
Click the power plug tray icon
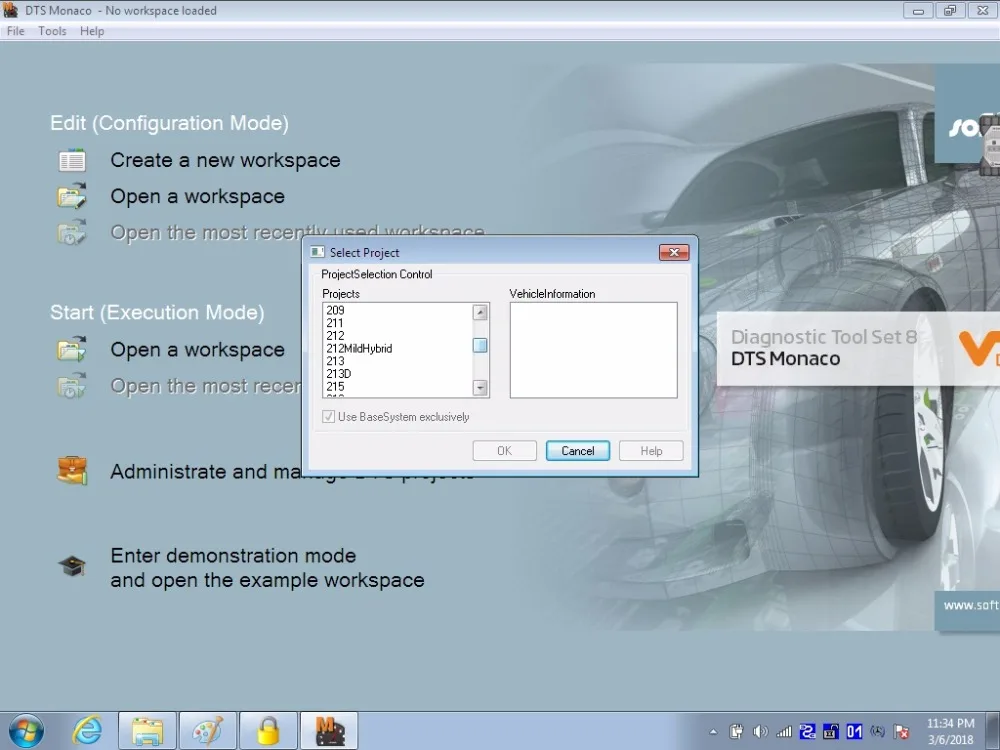(x=736, y=732)
